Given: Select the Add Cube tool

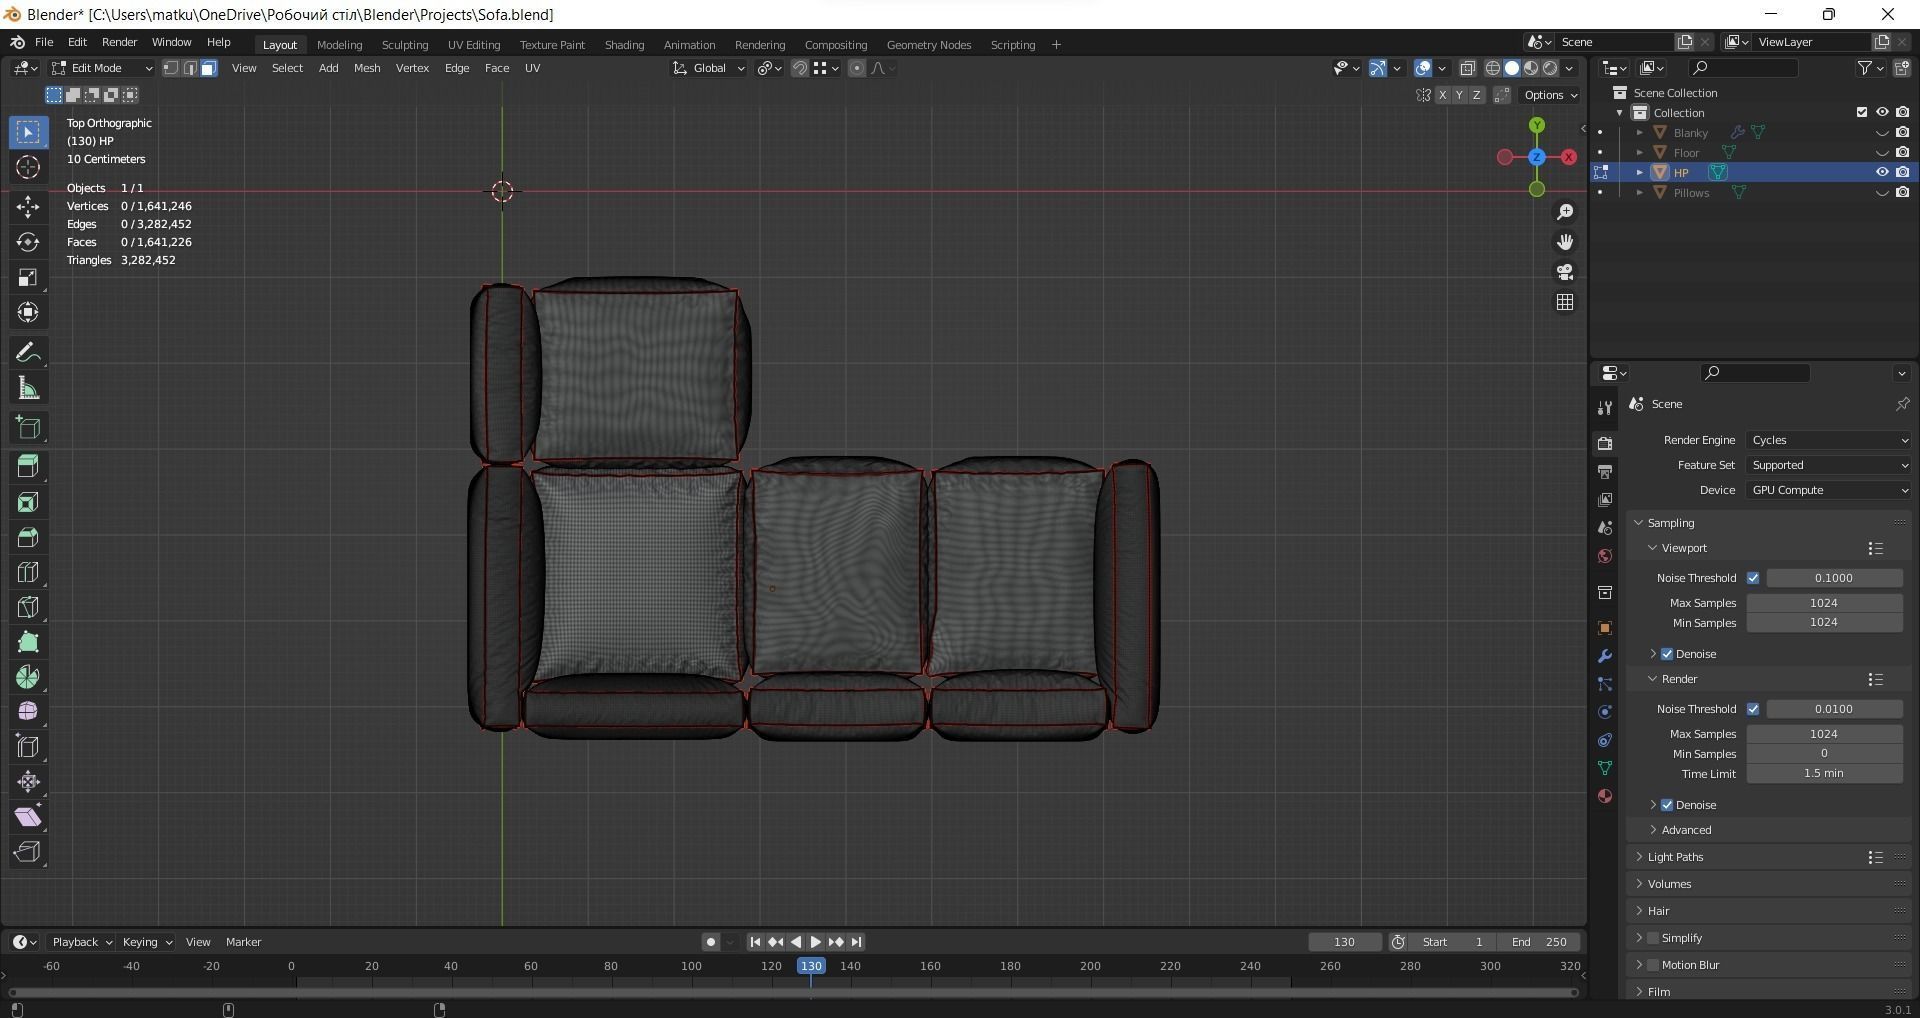Looking at the screenshot, I should [28, 428].
